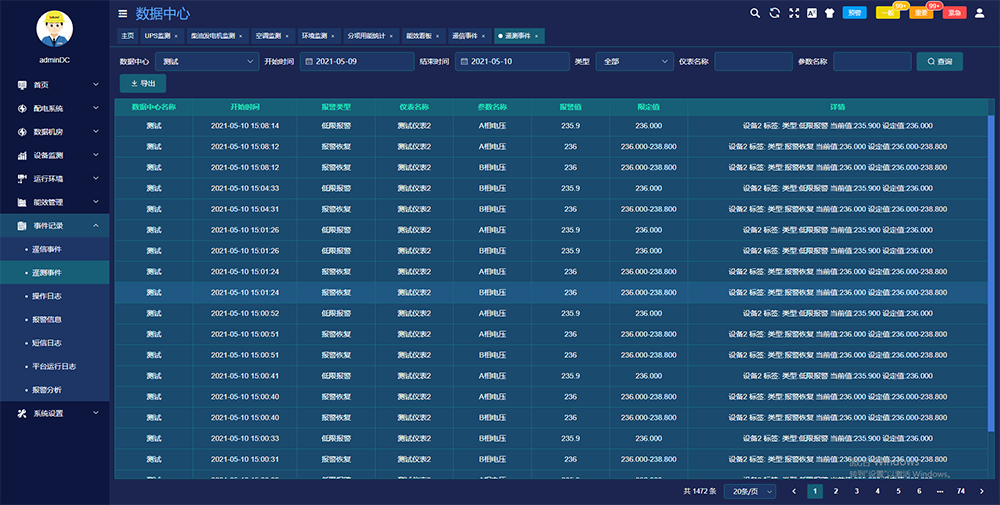Expand the 配电系统 sidebar menu
The width and height of the screenshot is (1000, 505).
54,108
